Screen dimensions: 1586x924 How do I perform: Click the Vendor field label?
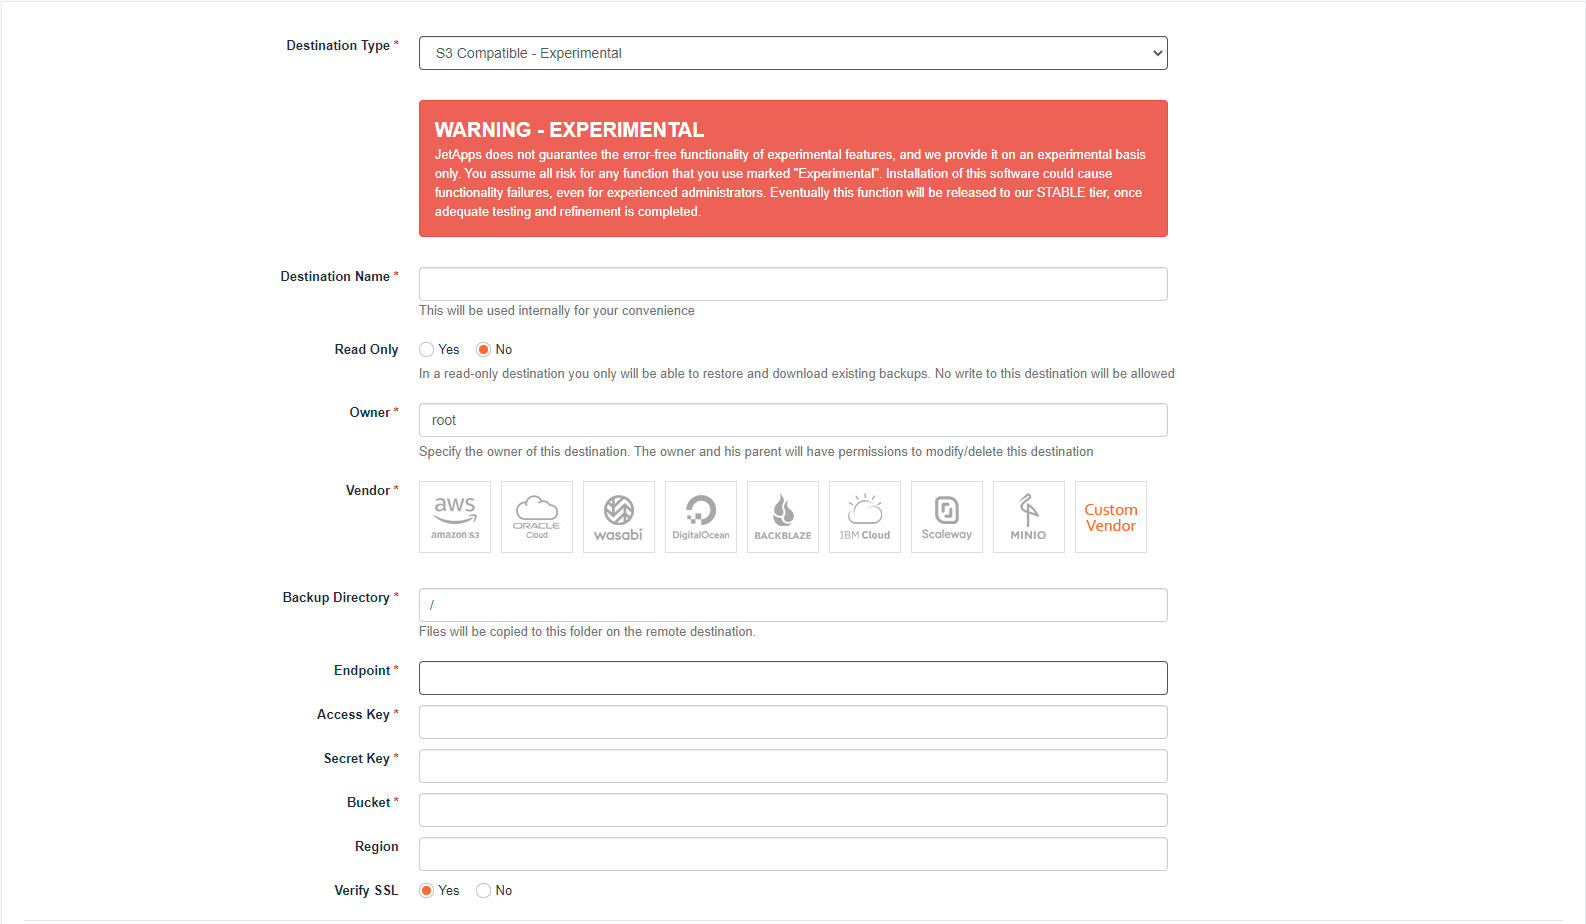point(368,491)
